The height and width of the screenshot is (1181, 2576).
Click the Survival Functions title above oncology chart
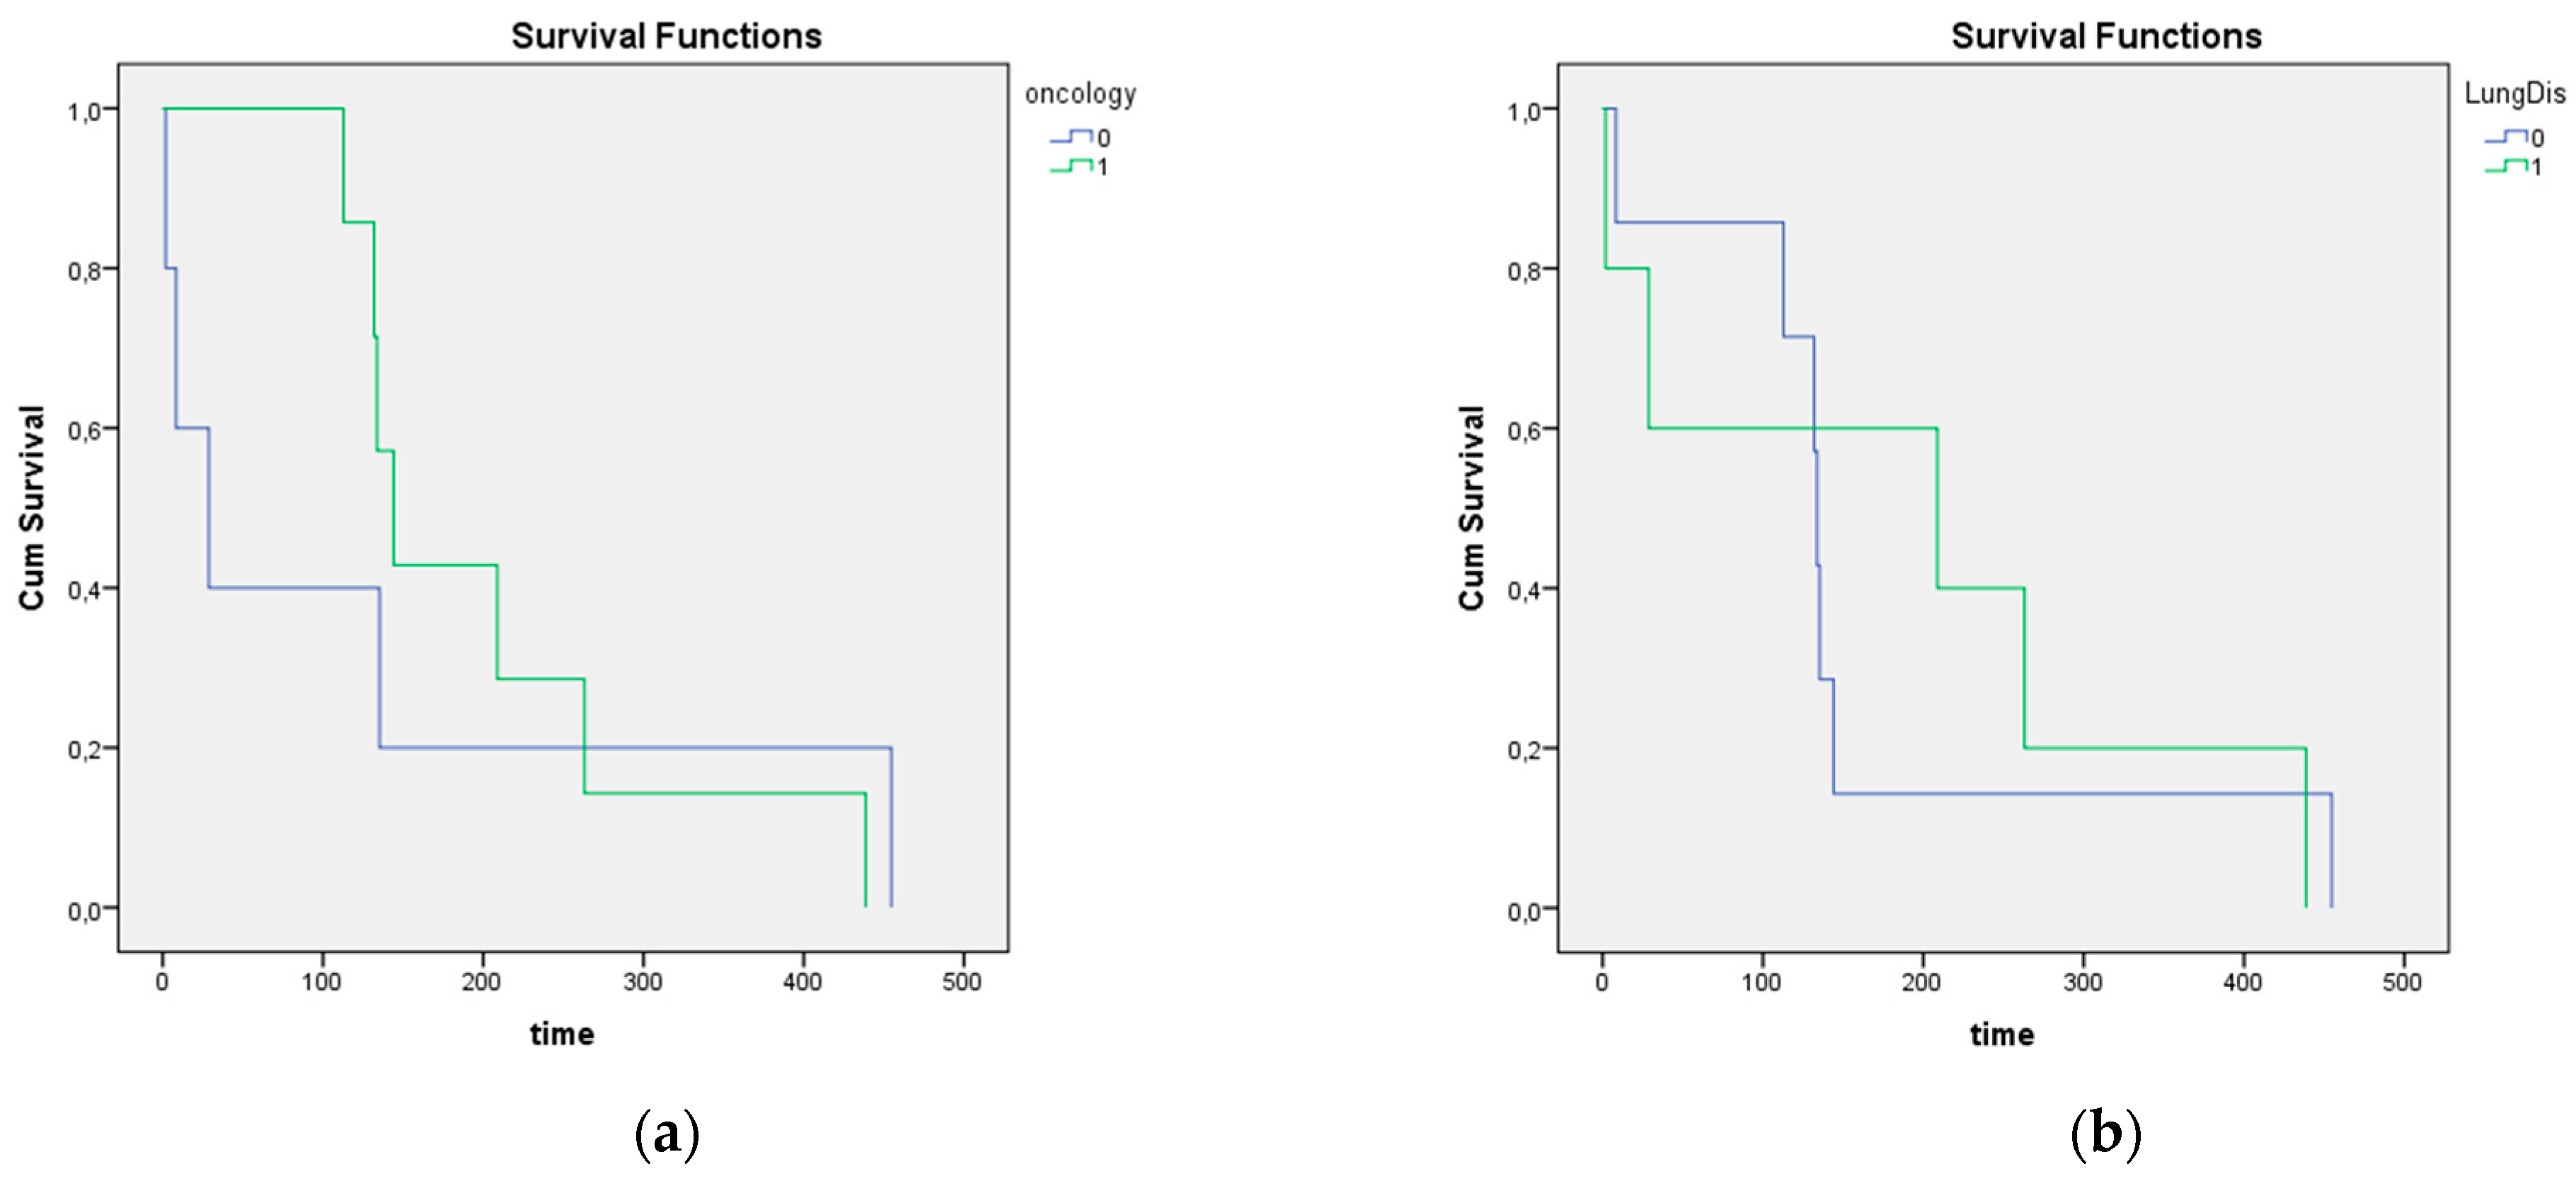666,36
